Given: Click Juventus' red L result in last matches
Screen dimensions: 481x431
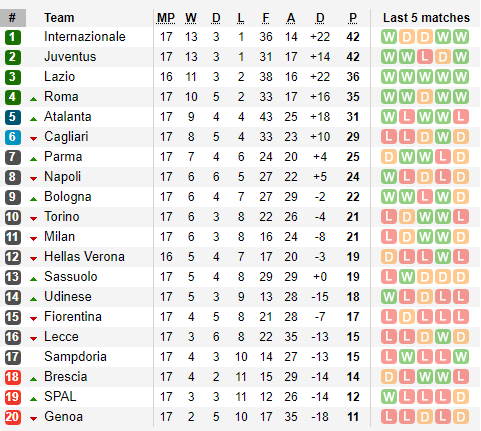Looking at the screenshot, I should [x=425, y=57].
